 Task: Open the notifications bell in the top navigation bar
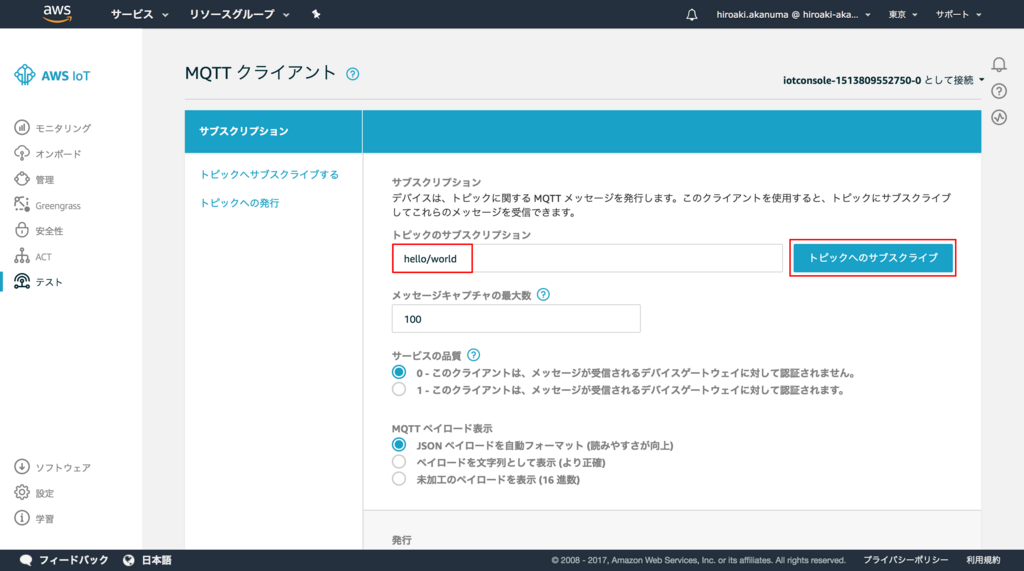692,14
